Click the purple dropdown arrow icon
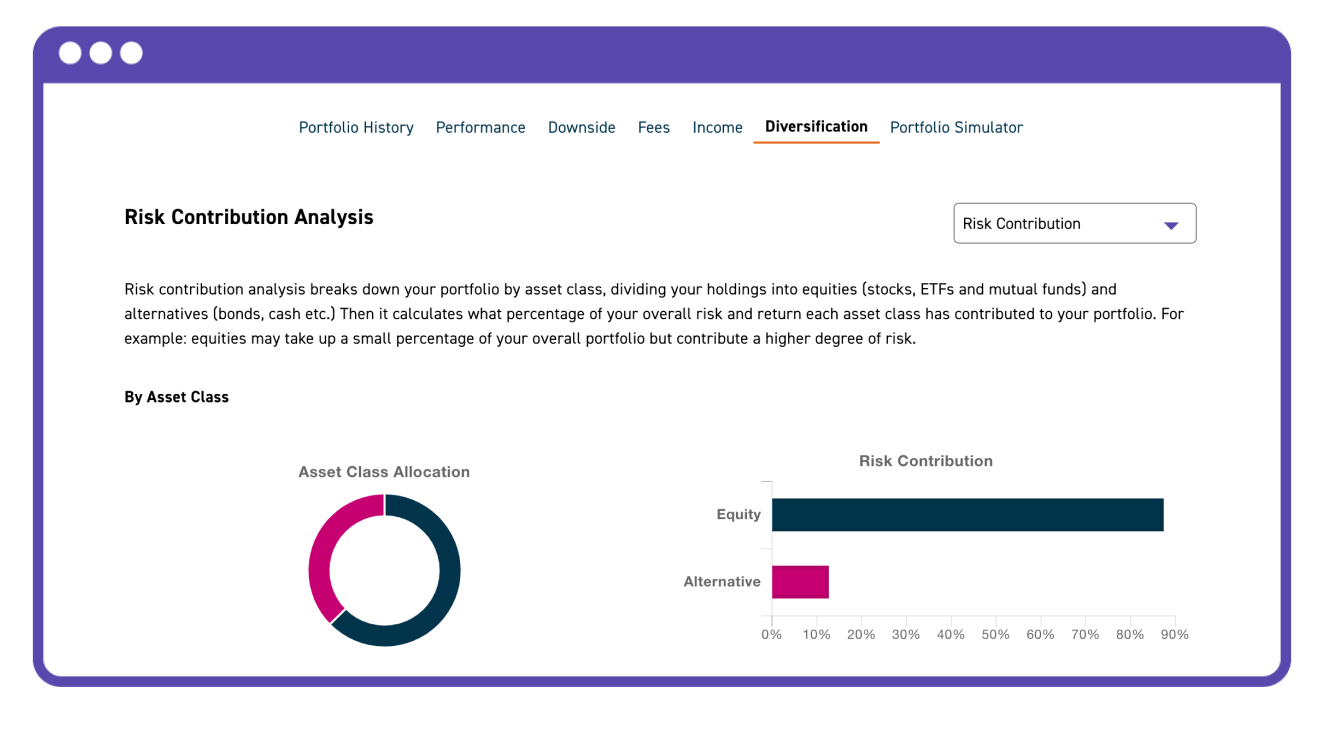1324x751 pixels. click(1170, 223)
